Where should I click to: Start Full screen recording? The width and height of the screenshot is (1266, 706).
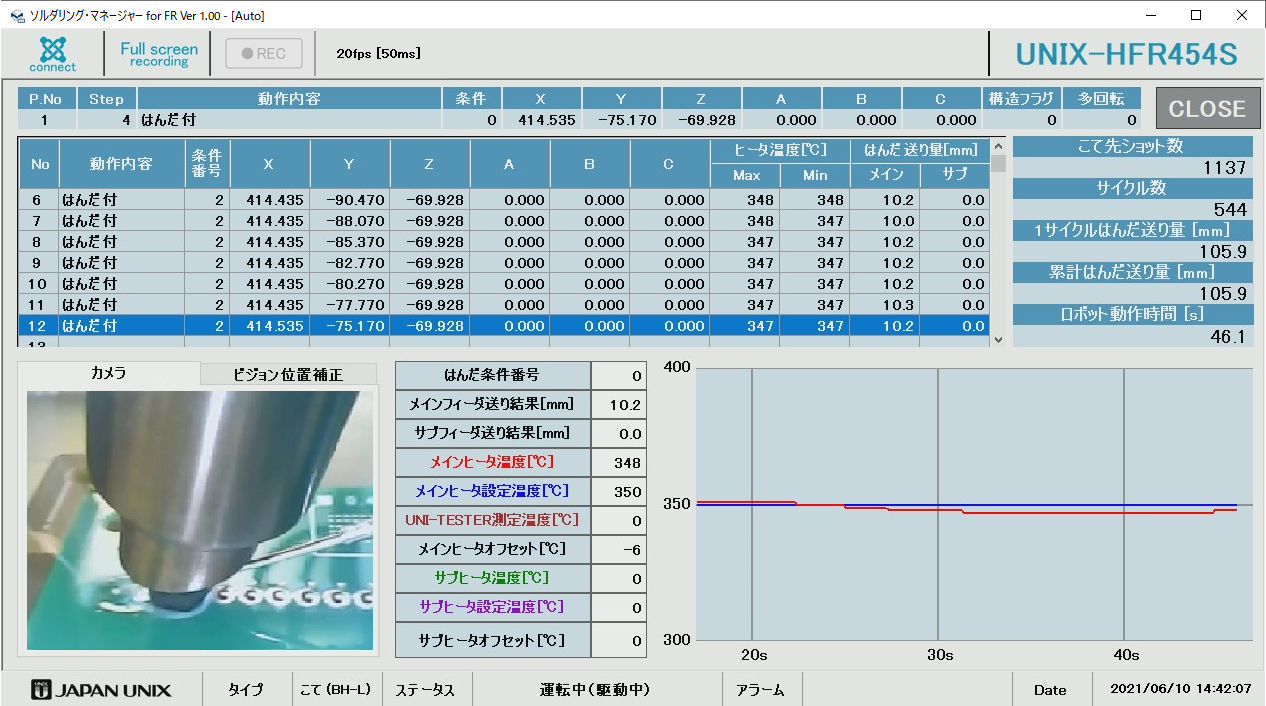click(159, 54)
